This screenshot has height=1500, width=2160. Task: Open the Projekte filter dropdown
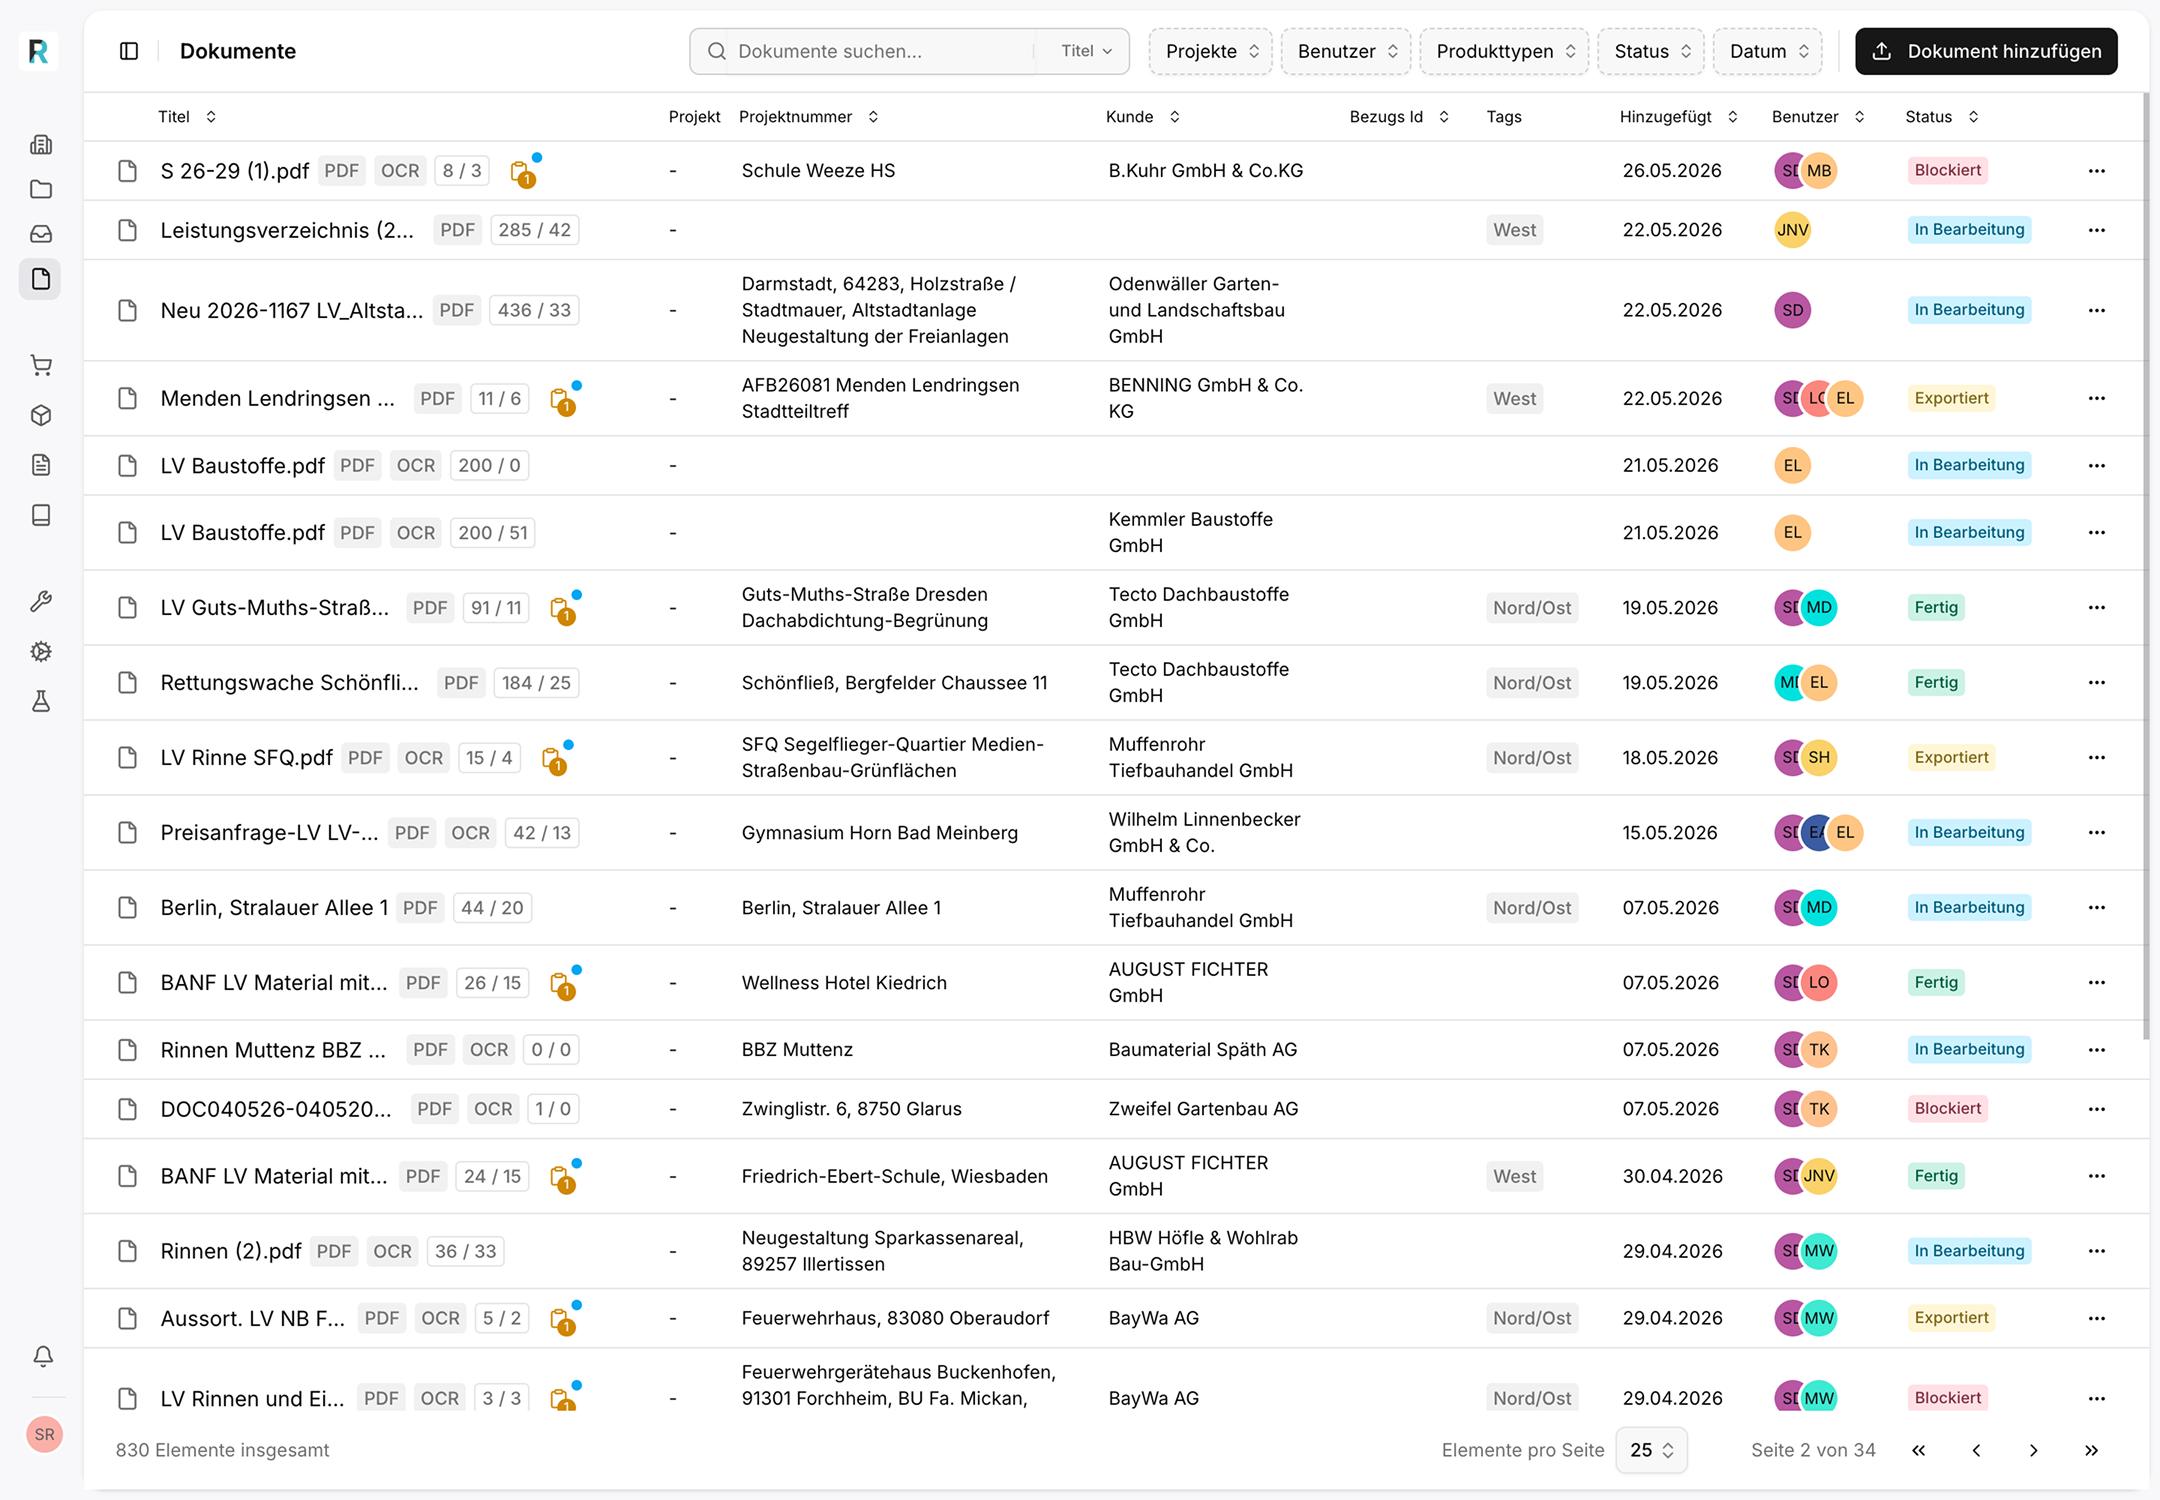pos(1211,51)
